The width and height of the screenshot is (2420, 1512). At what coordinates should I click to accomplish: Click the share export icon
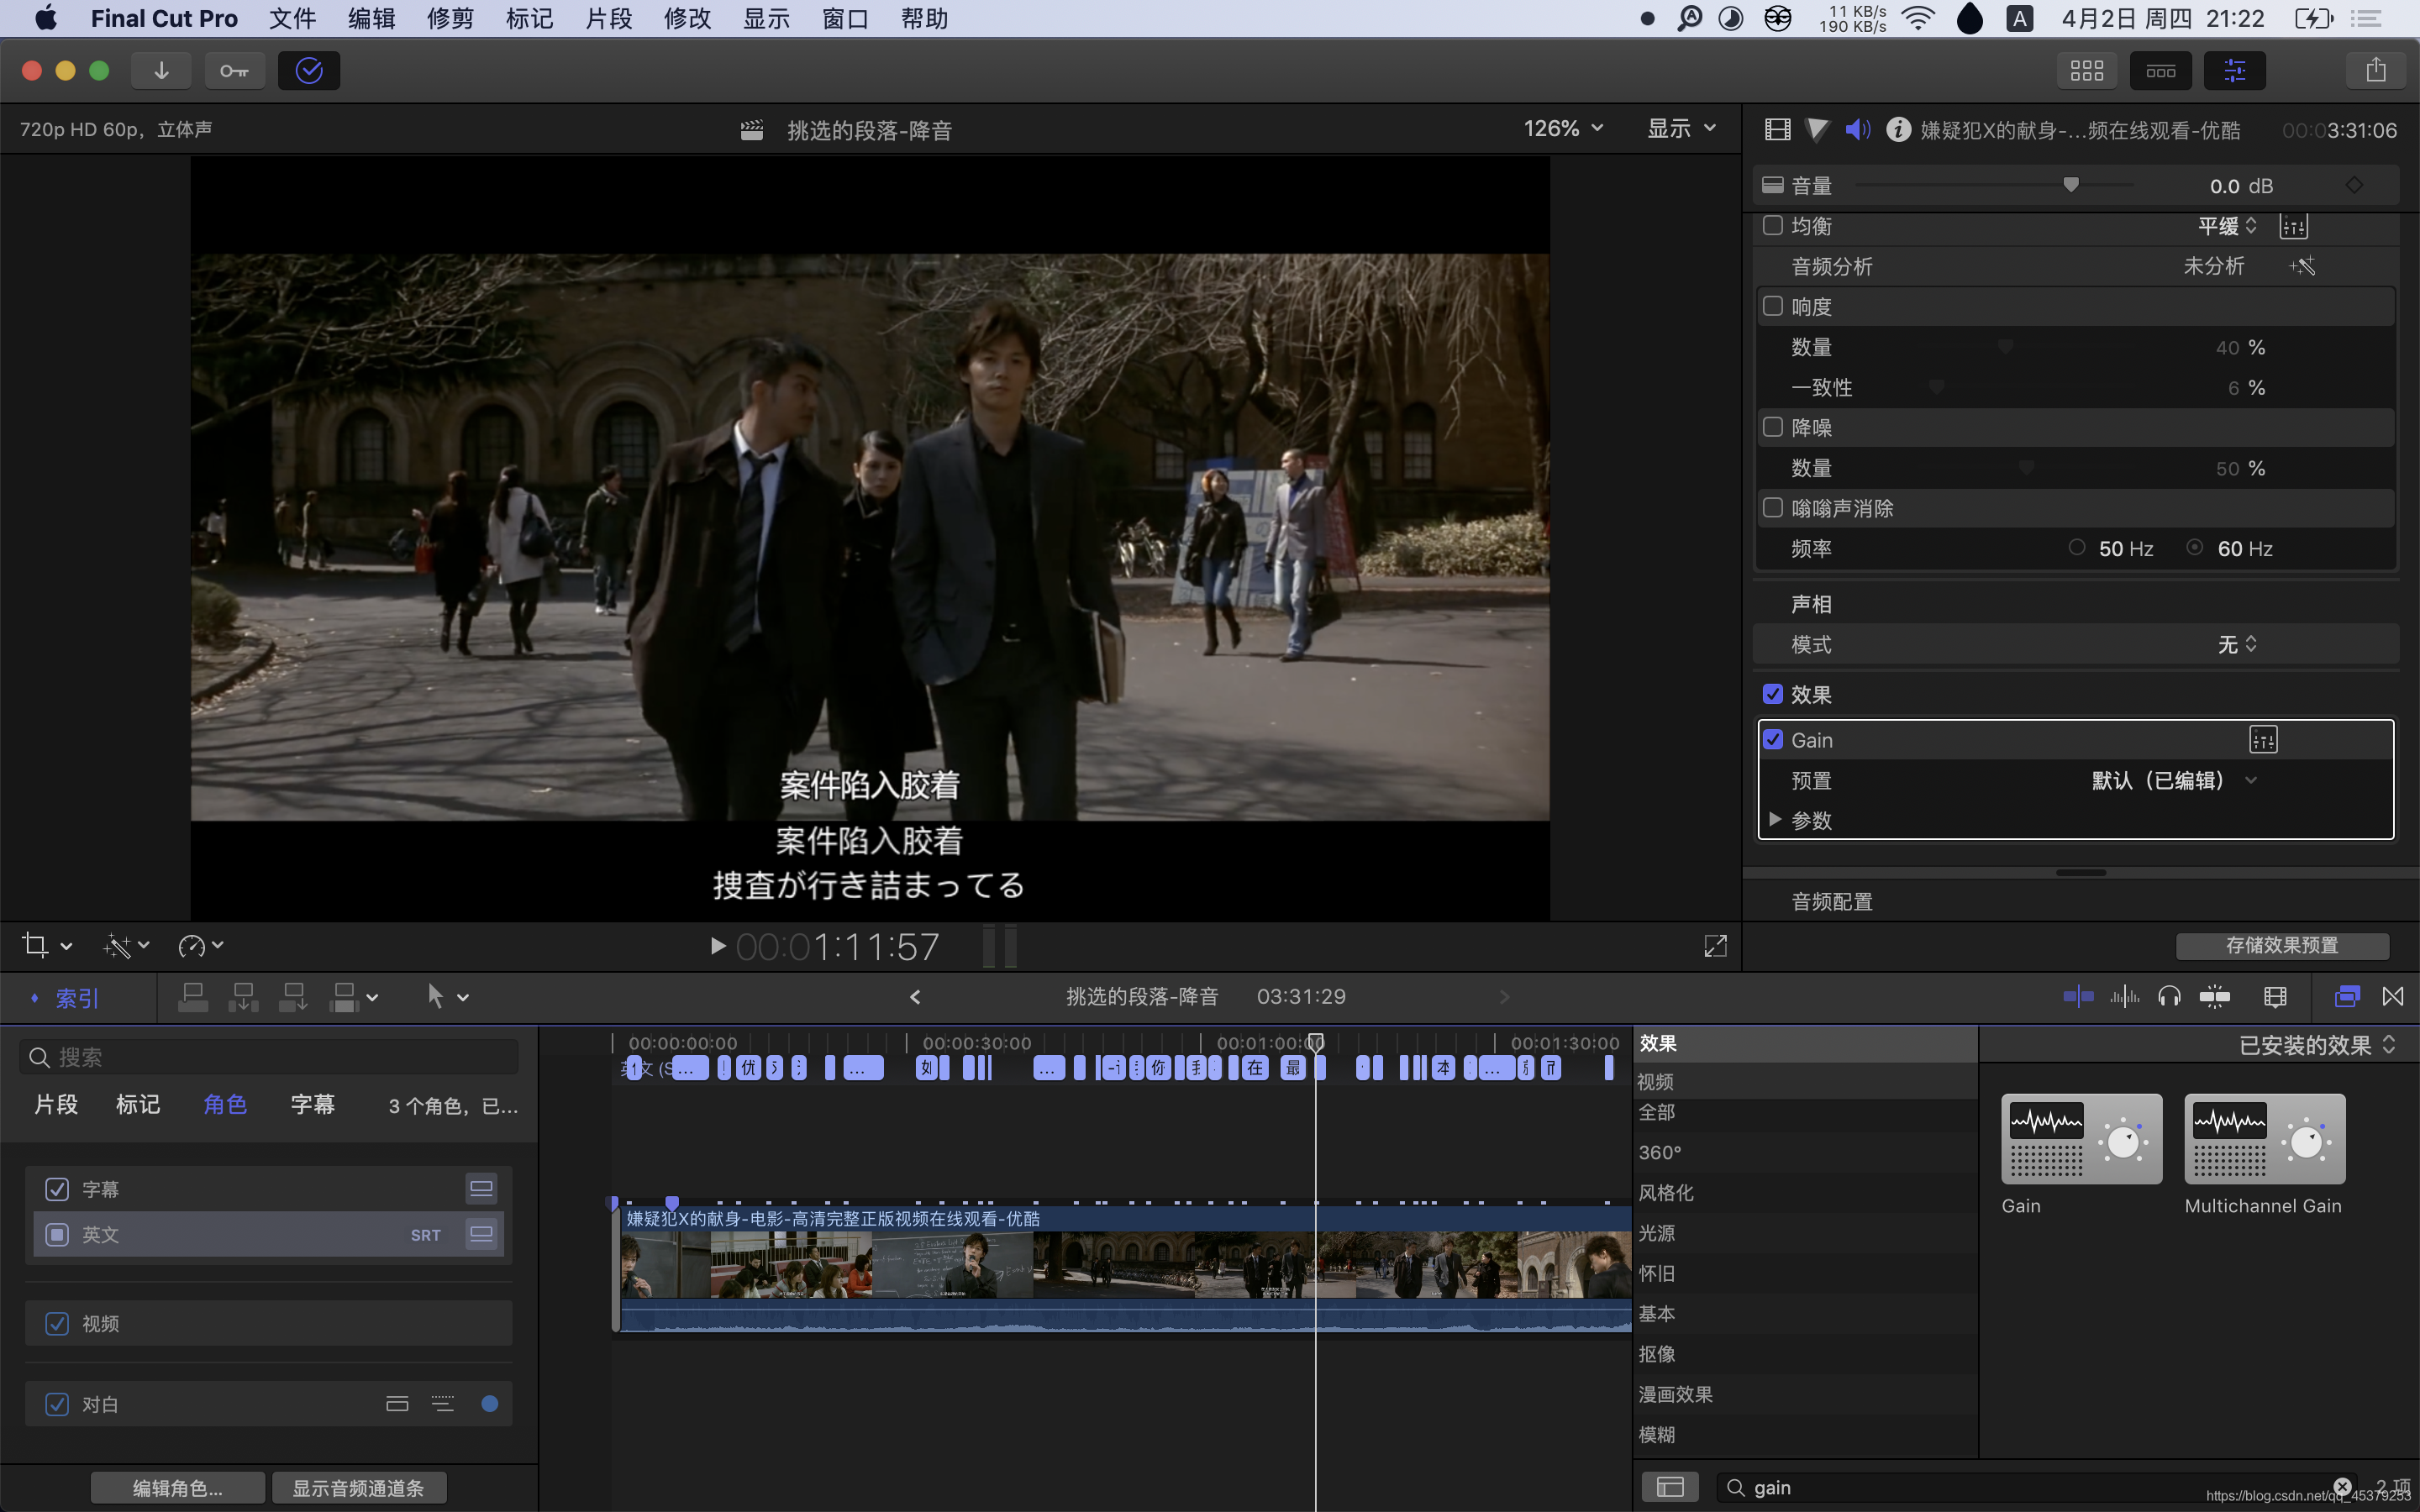click(2376, 71)
